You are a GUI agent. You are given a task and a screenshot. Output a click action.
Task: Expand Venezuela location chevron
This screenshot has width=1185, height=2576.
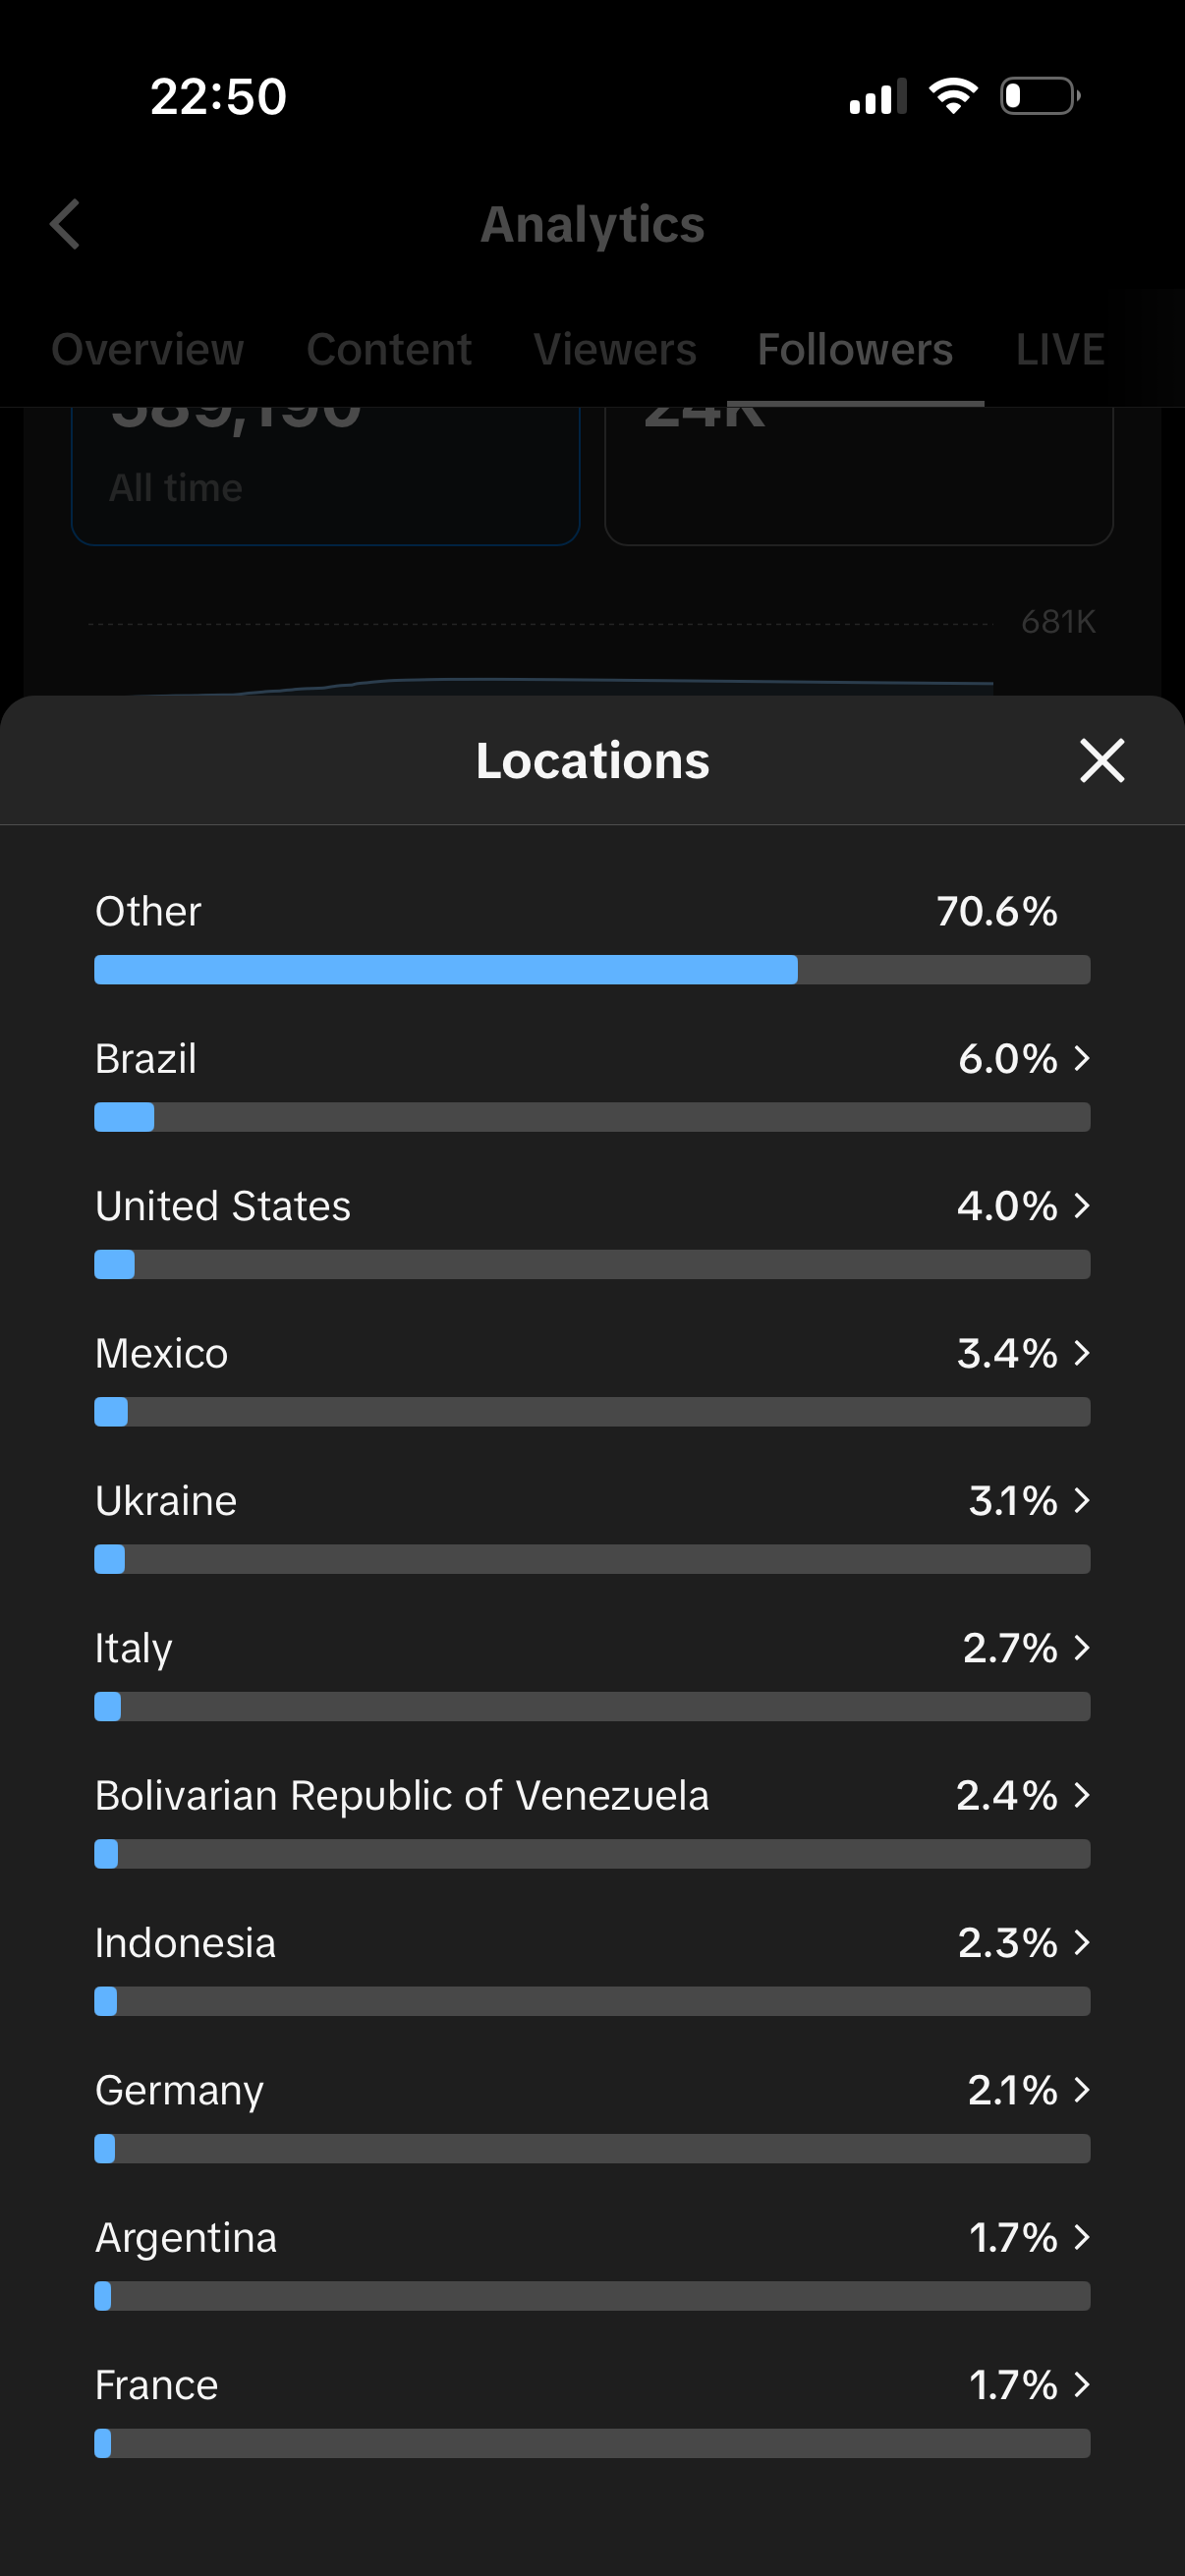click(1081, 1795)
